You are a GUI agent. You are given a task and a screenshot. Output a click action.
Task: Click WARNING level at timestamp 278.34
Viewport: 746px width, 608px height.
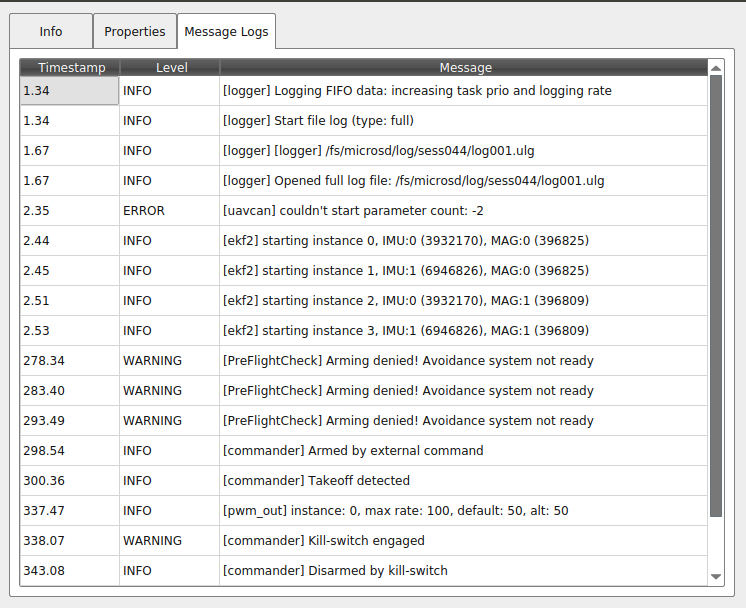[x=169, y=361]
